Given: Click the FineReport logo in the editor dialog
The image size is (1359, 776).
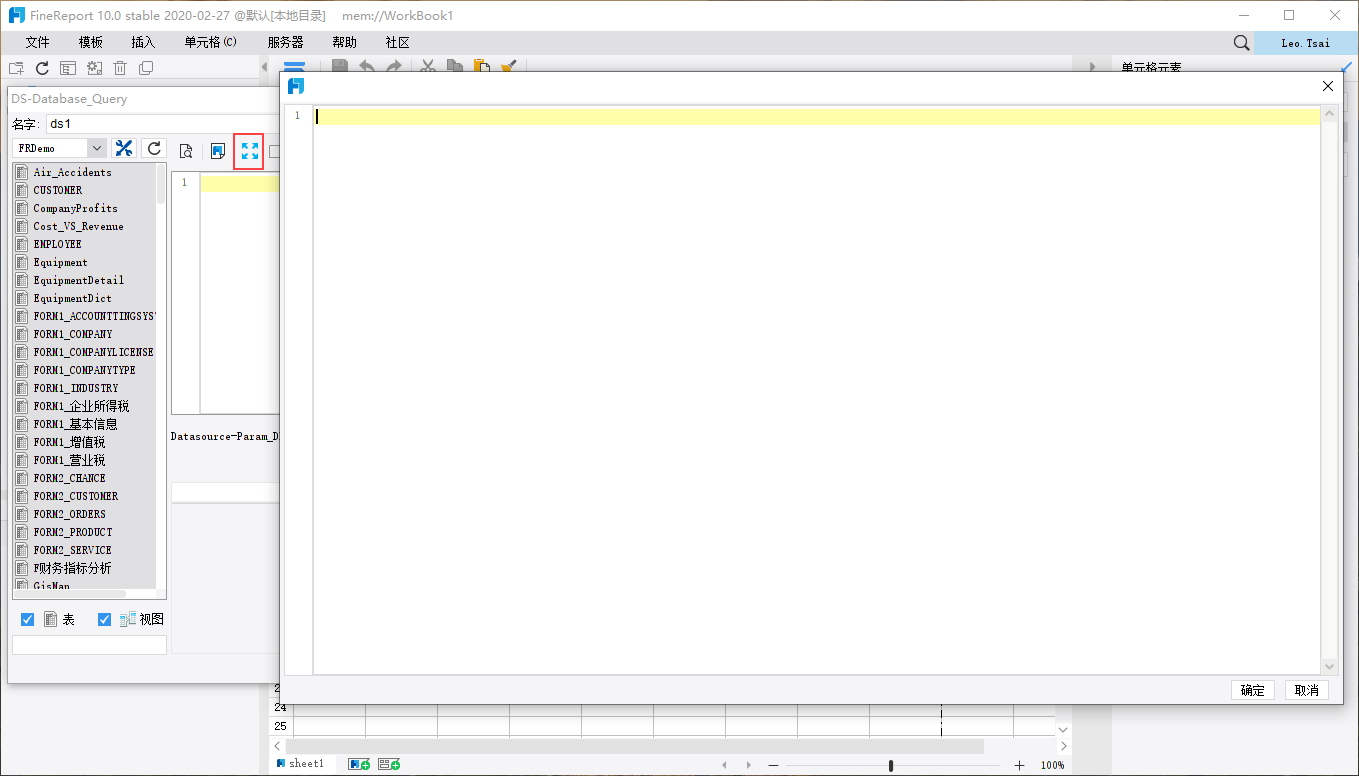Looking at the screenshot, I should pyautogui.click(x=296, y=86).
